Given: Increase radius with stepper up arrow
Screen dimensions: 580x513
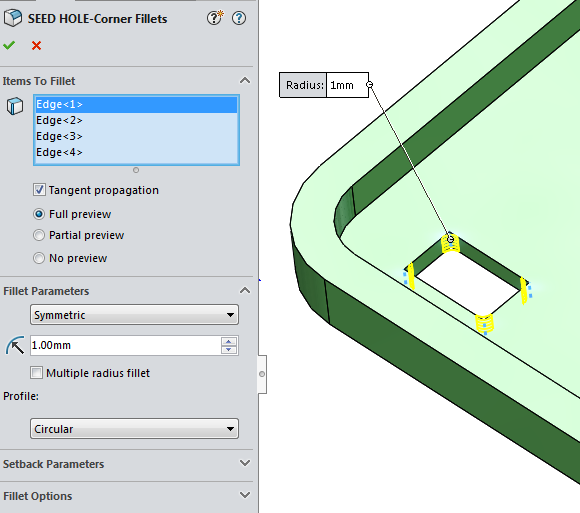Looking at the screenshot, I should [x=229, y=341].
